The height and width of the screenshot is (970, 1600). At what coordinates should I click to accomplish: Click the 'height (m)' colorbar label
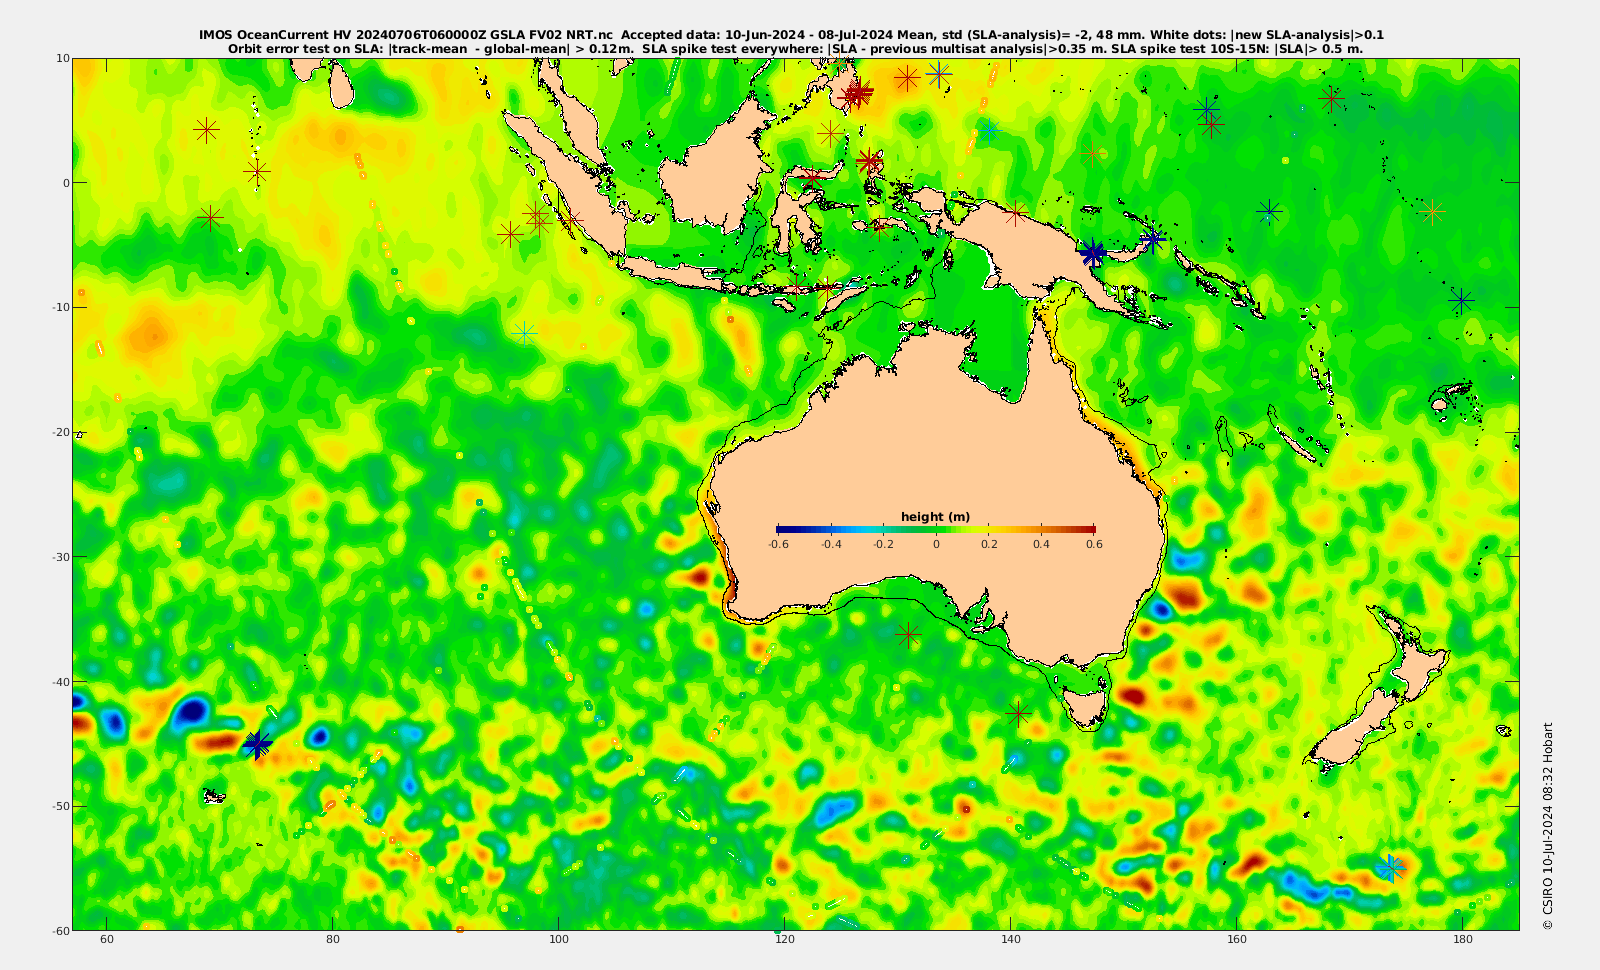click(x=935, y=517)
